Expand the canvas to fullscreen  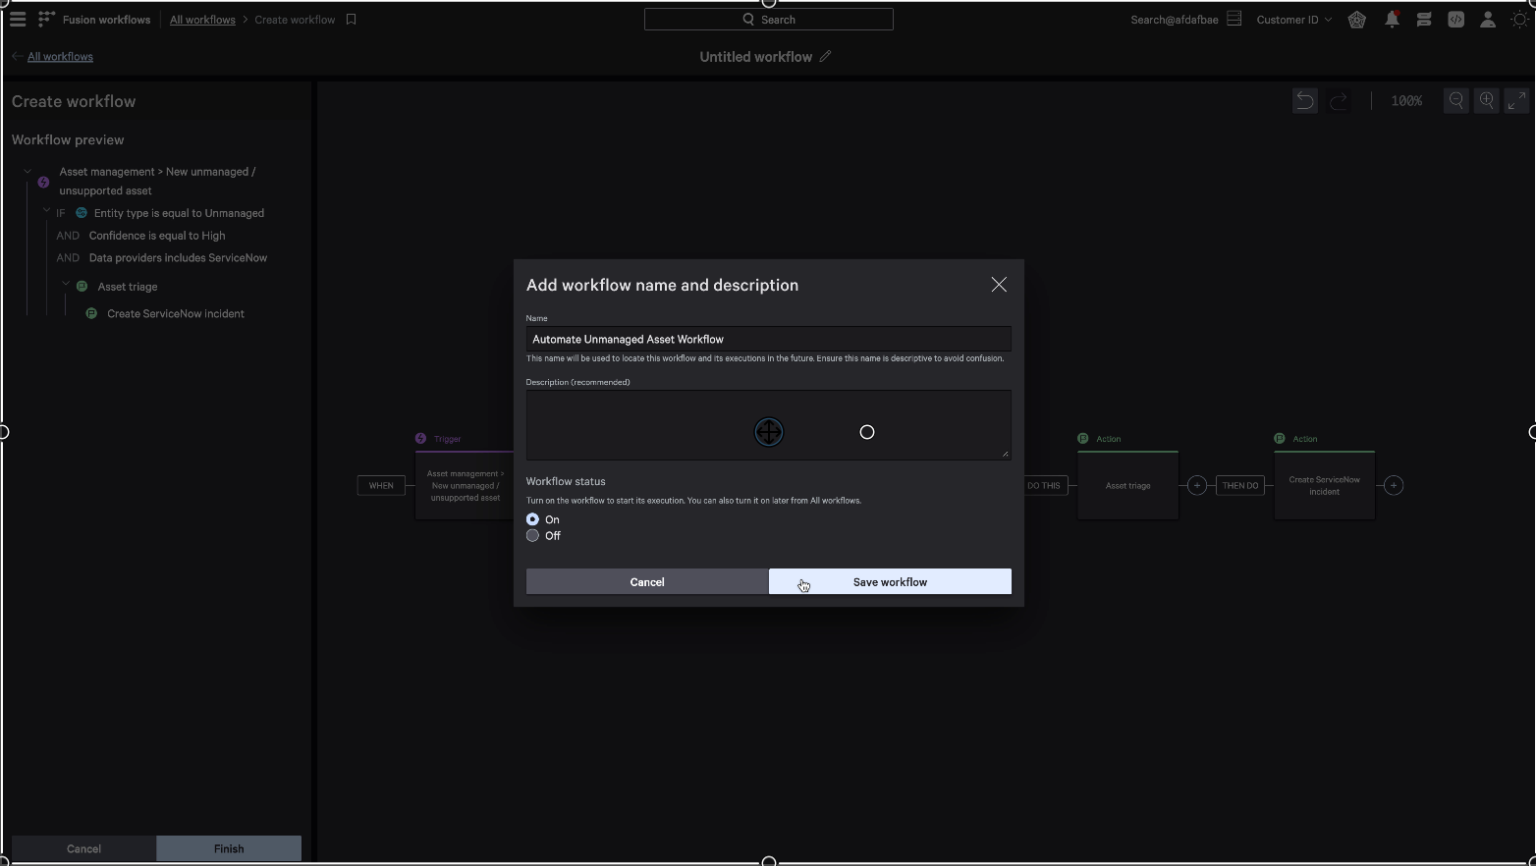[x=1517, y=101]
